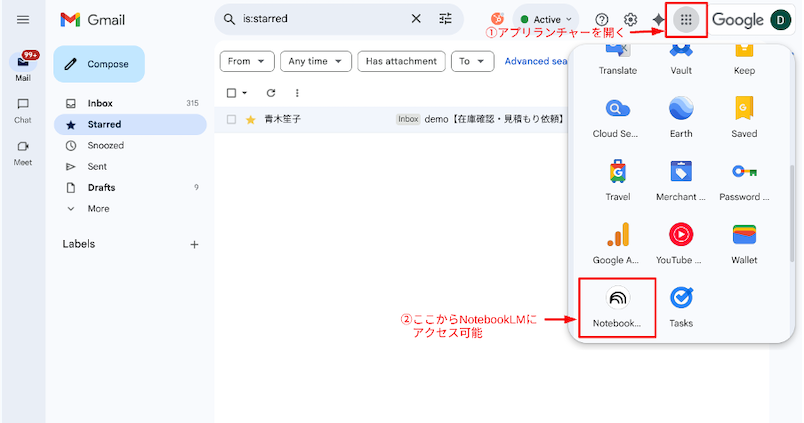
Task: Clear the is:starred search
Action: click(416, 19)
